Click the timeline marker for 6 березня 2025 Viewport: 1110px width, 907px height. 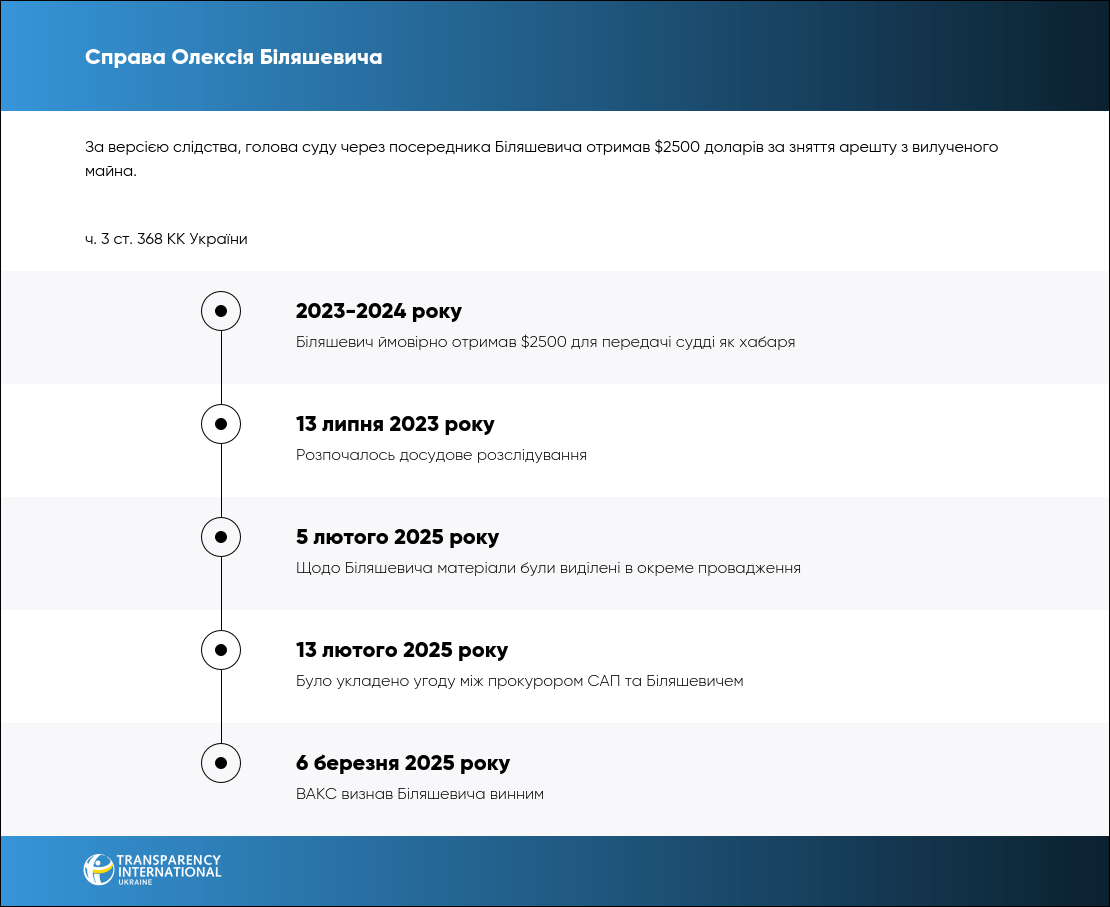click(x=221, y=763)
